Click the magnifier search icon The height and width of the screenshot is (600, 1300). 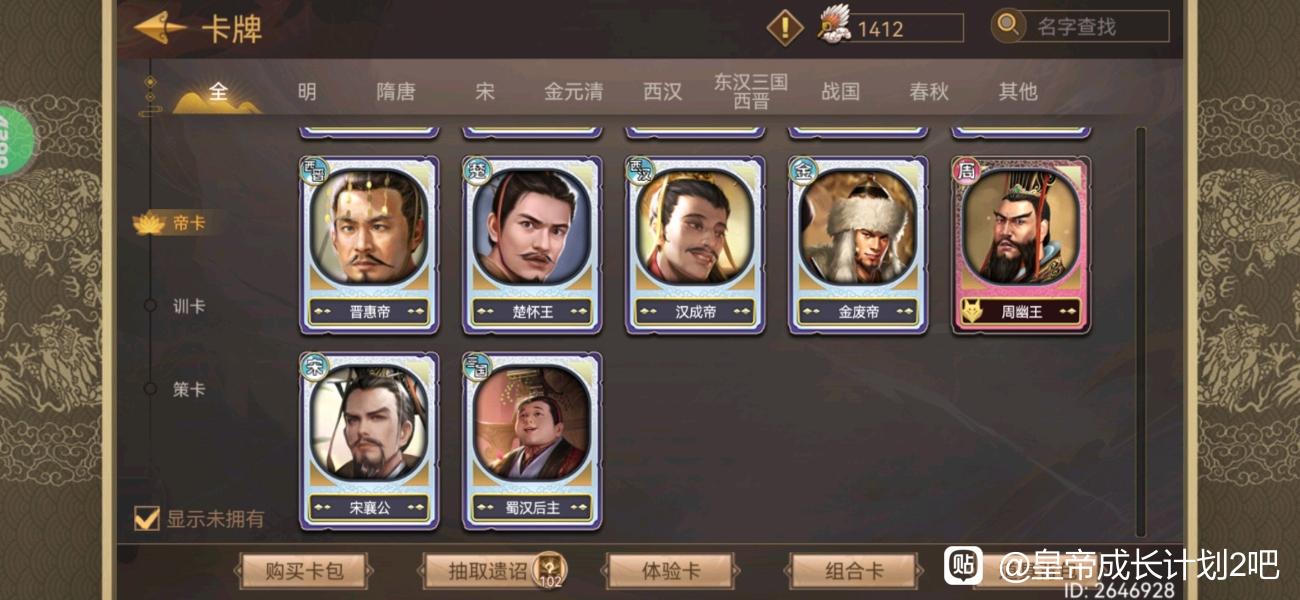click(x=1008, y=25)
